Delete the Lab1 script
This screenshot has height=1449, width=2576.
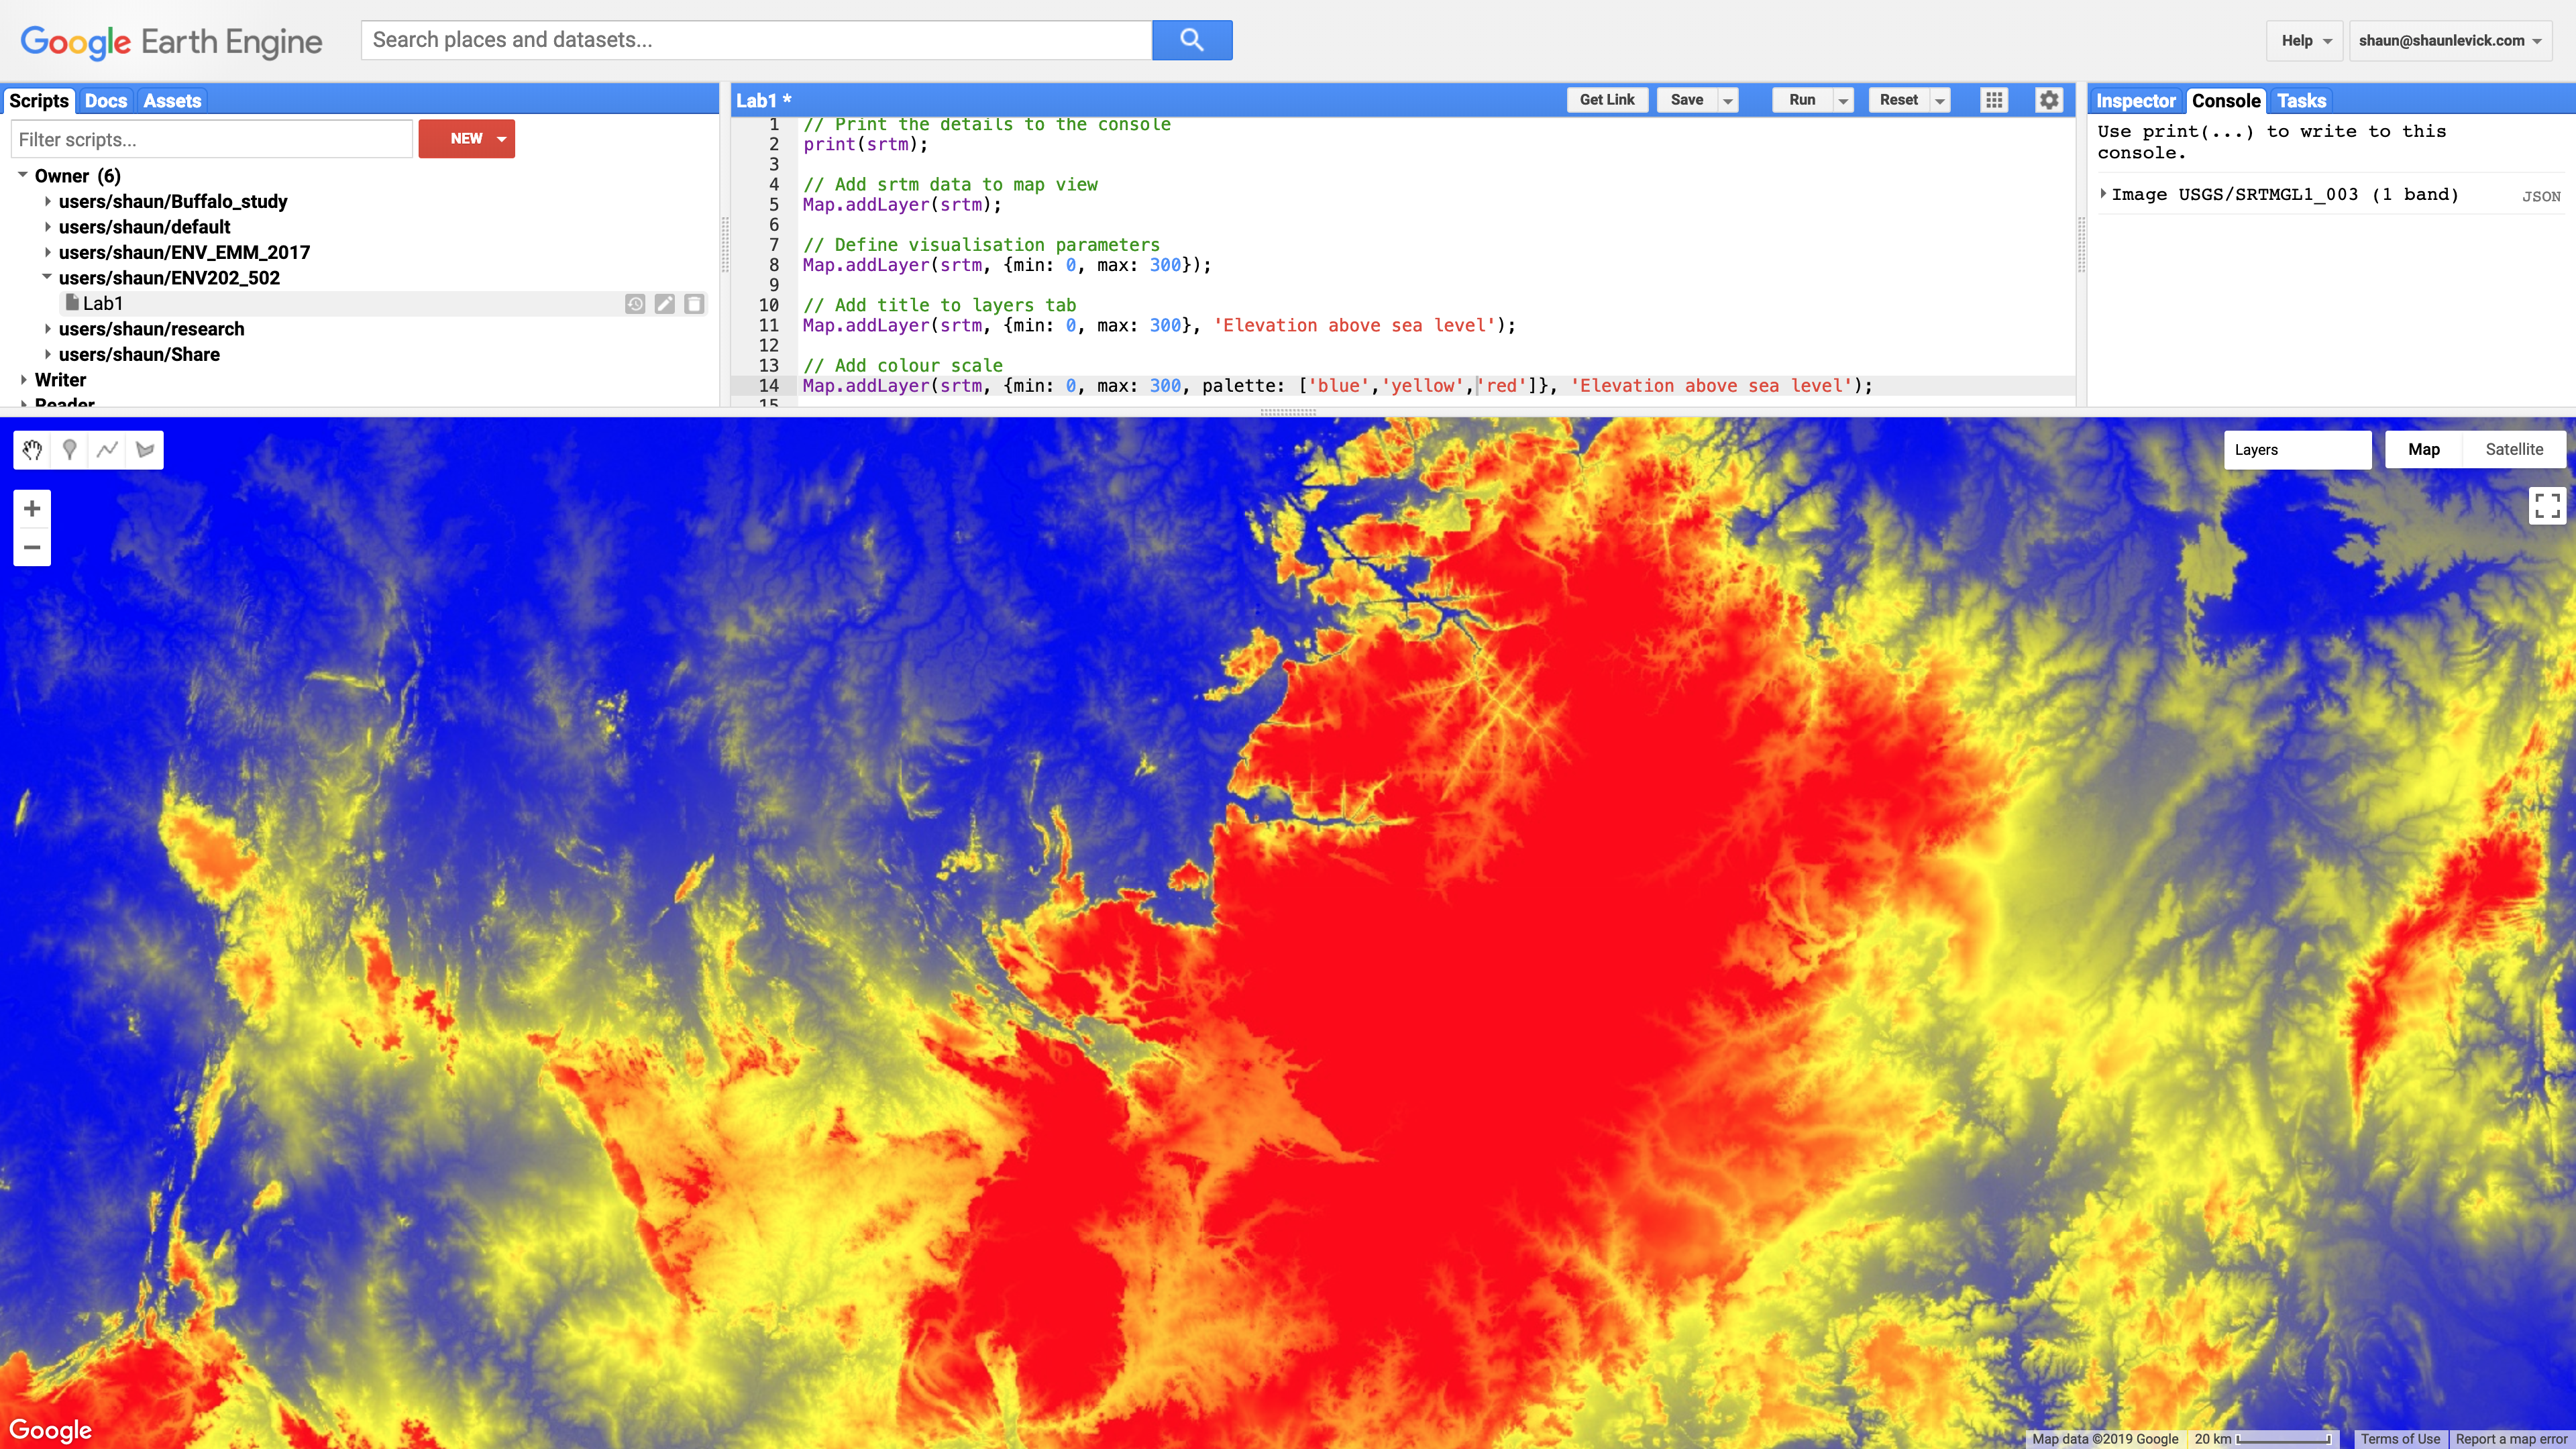694,304
